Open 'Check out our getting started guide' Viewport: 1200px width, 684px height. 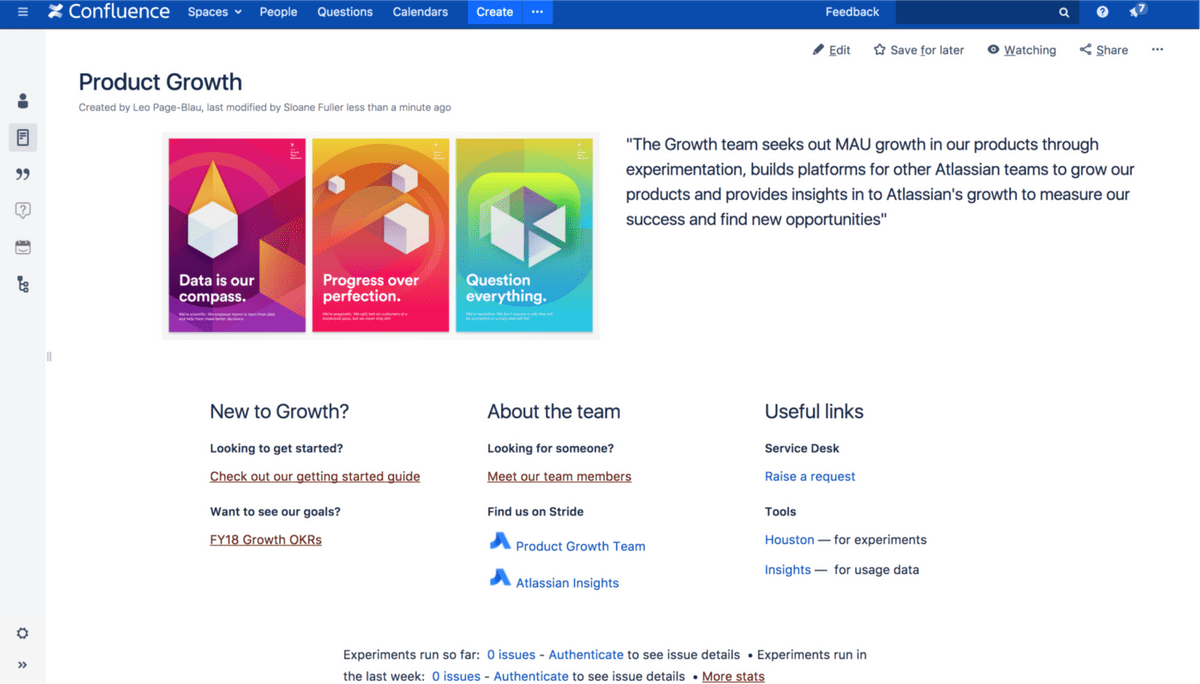(x=315, y=477)
